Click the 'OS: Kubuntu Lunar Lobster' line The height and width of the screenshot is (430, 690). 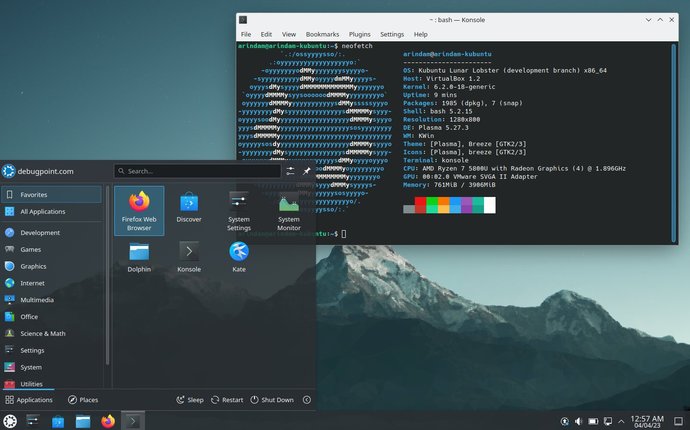[505, 70]
